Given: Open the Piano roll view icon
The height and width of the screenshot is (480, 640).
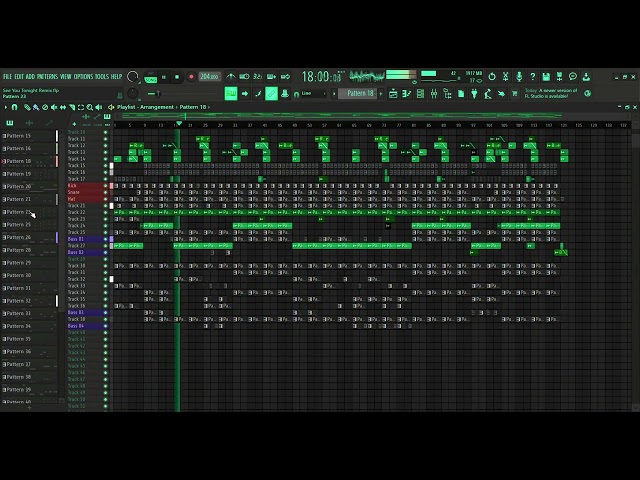Looking at the screenshot, I should click(407, 94).
